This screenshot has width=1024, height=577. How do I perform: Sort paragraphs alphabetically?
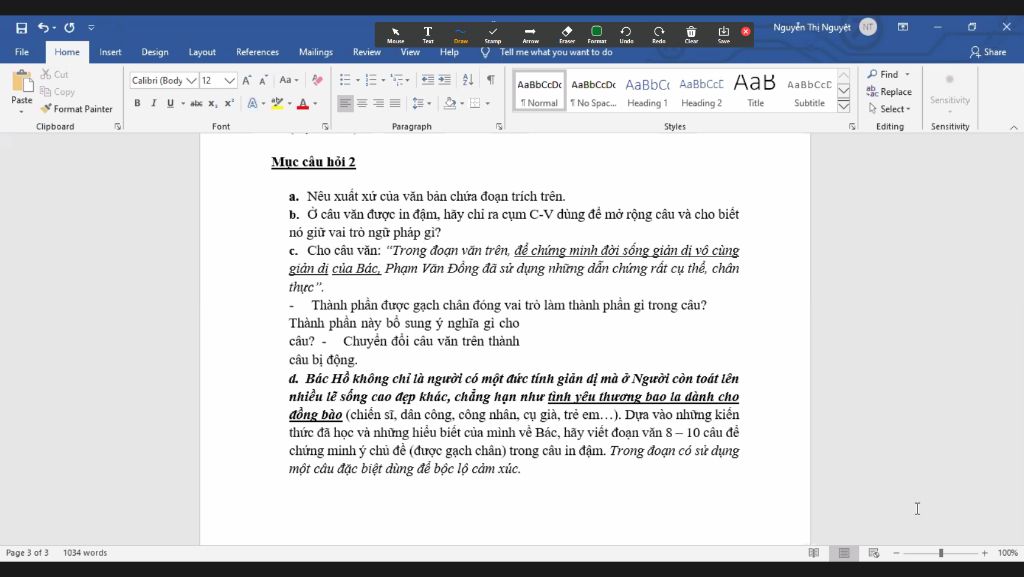(468, 80)
